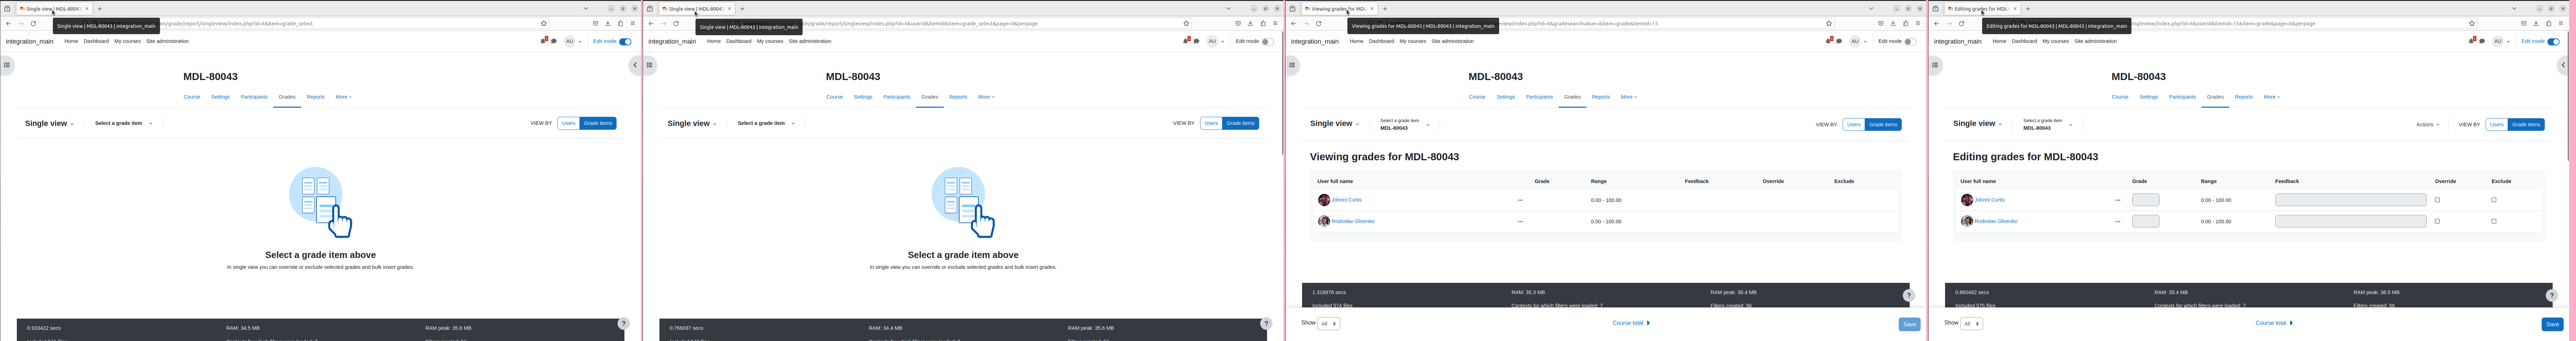
Task: Click Users view button in first window
Action: (x=568, y=123)
